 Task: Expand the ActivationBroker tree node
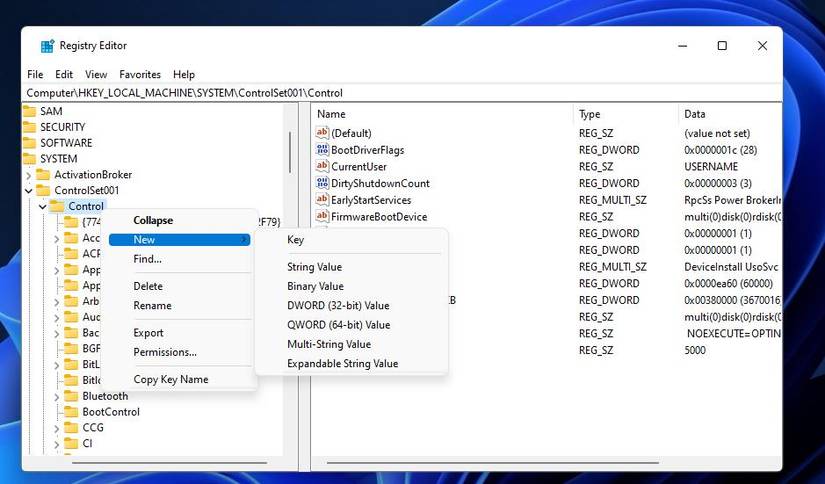29,175
